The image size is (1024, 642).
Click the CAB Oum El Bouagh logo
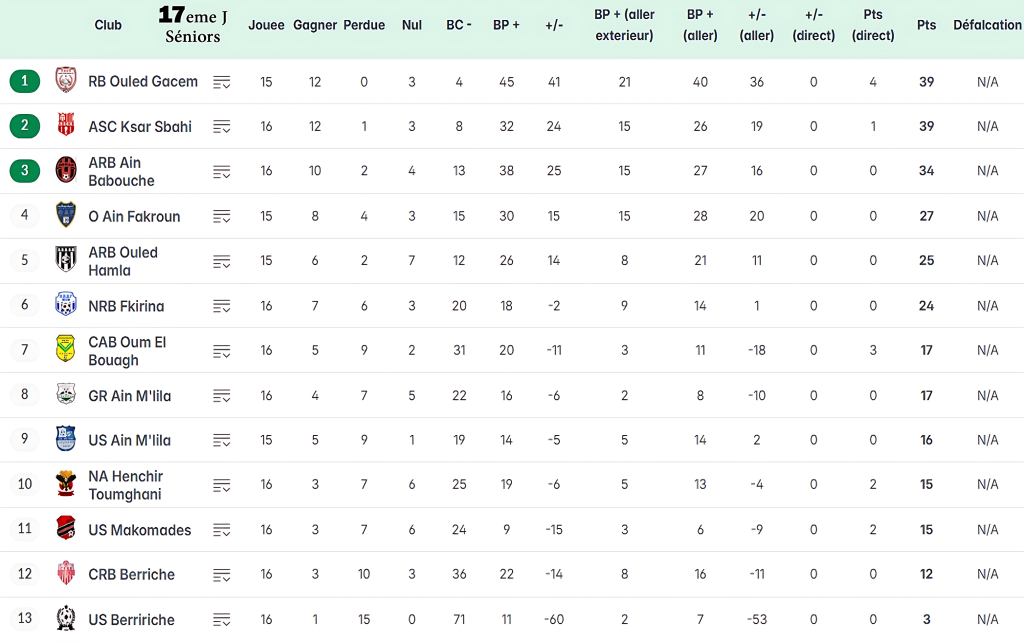click(66, 350)
